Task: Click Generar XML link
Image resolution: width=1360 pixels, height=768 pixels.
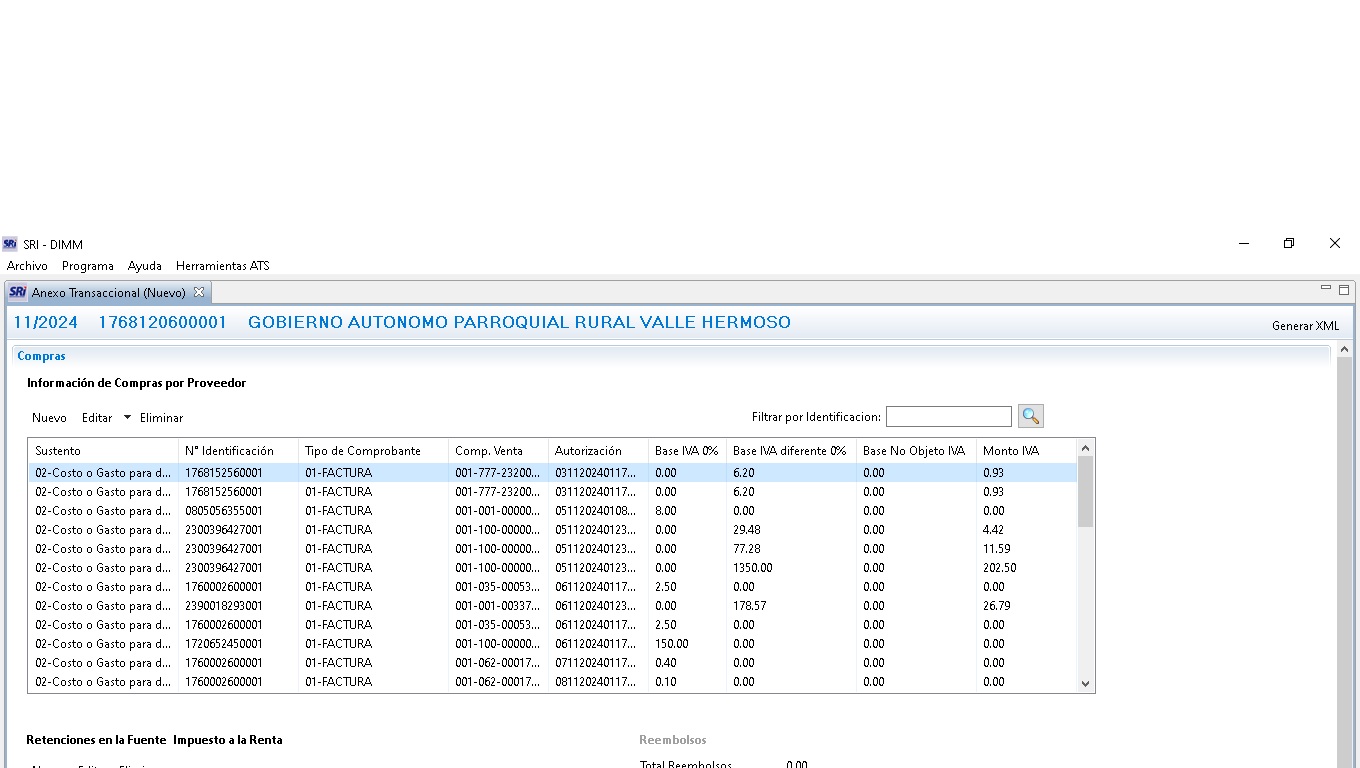Action: (x=1304, y=326)
